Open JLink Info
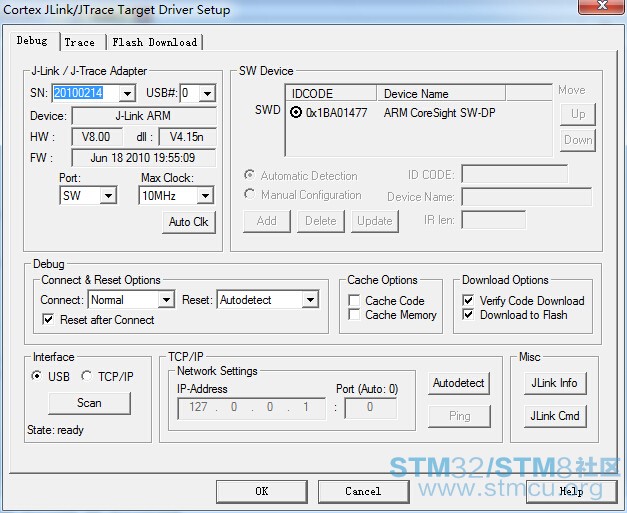This screenshot has width=627, height=513. click(555, 383)
